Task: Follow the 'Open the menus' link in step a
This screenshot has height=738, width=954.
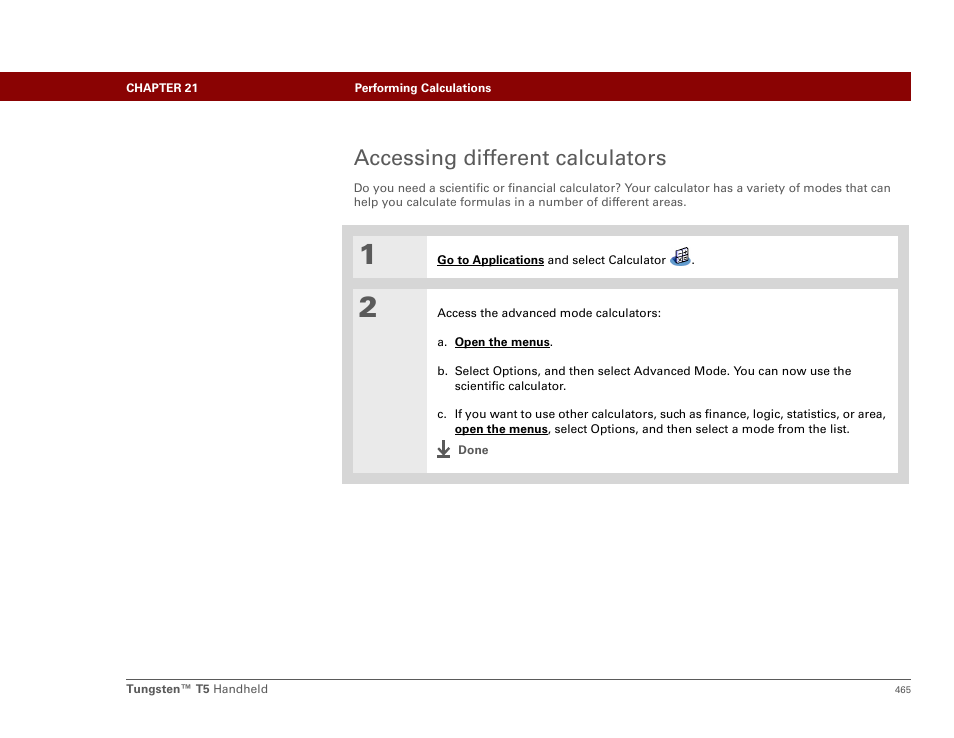Action: click(x=502, y=342)
